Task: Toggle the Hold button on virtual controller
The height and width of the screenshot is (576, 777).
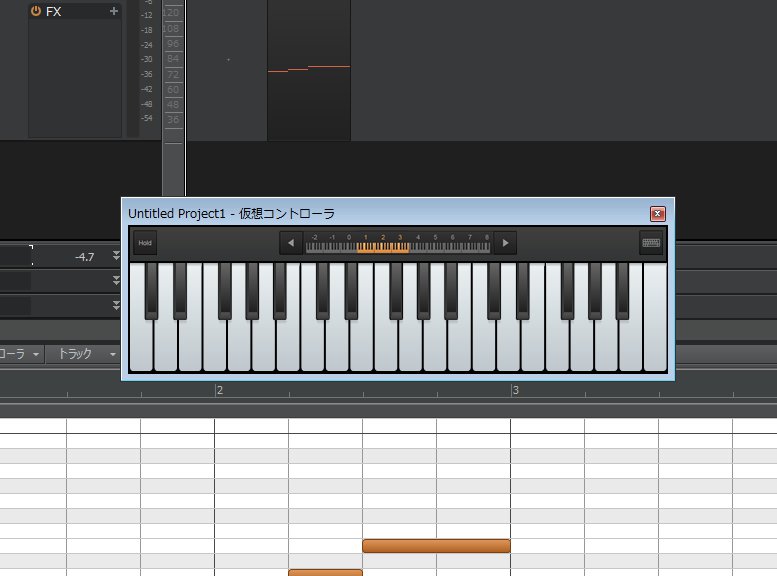Action: coord(145,243)
